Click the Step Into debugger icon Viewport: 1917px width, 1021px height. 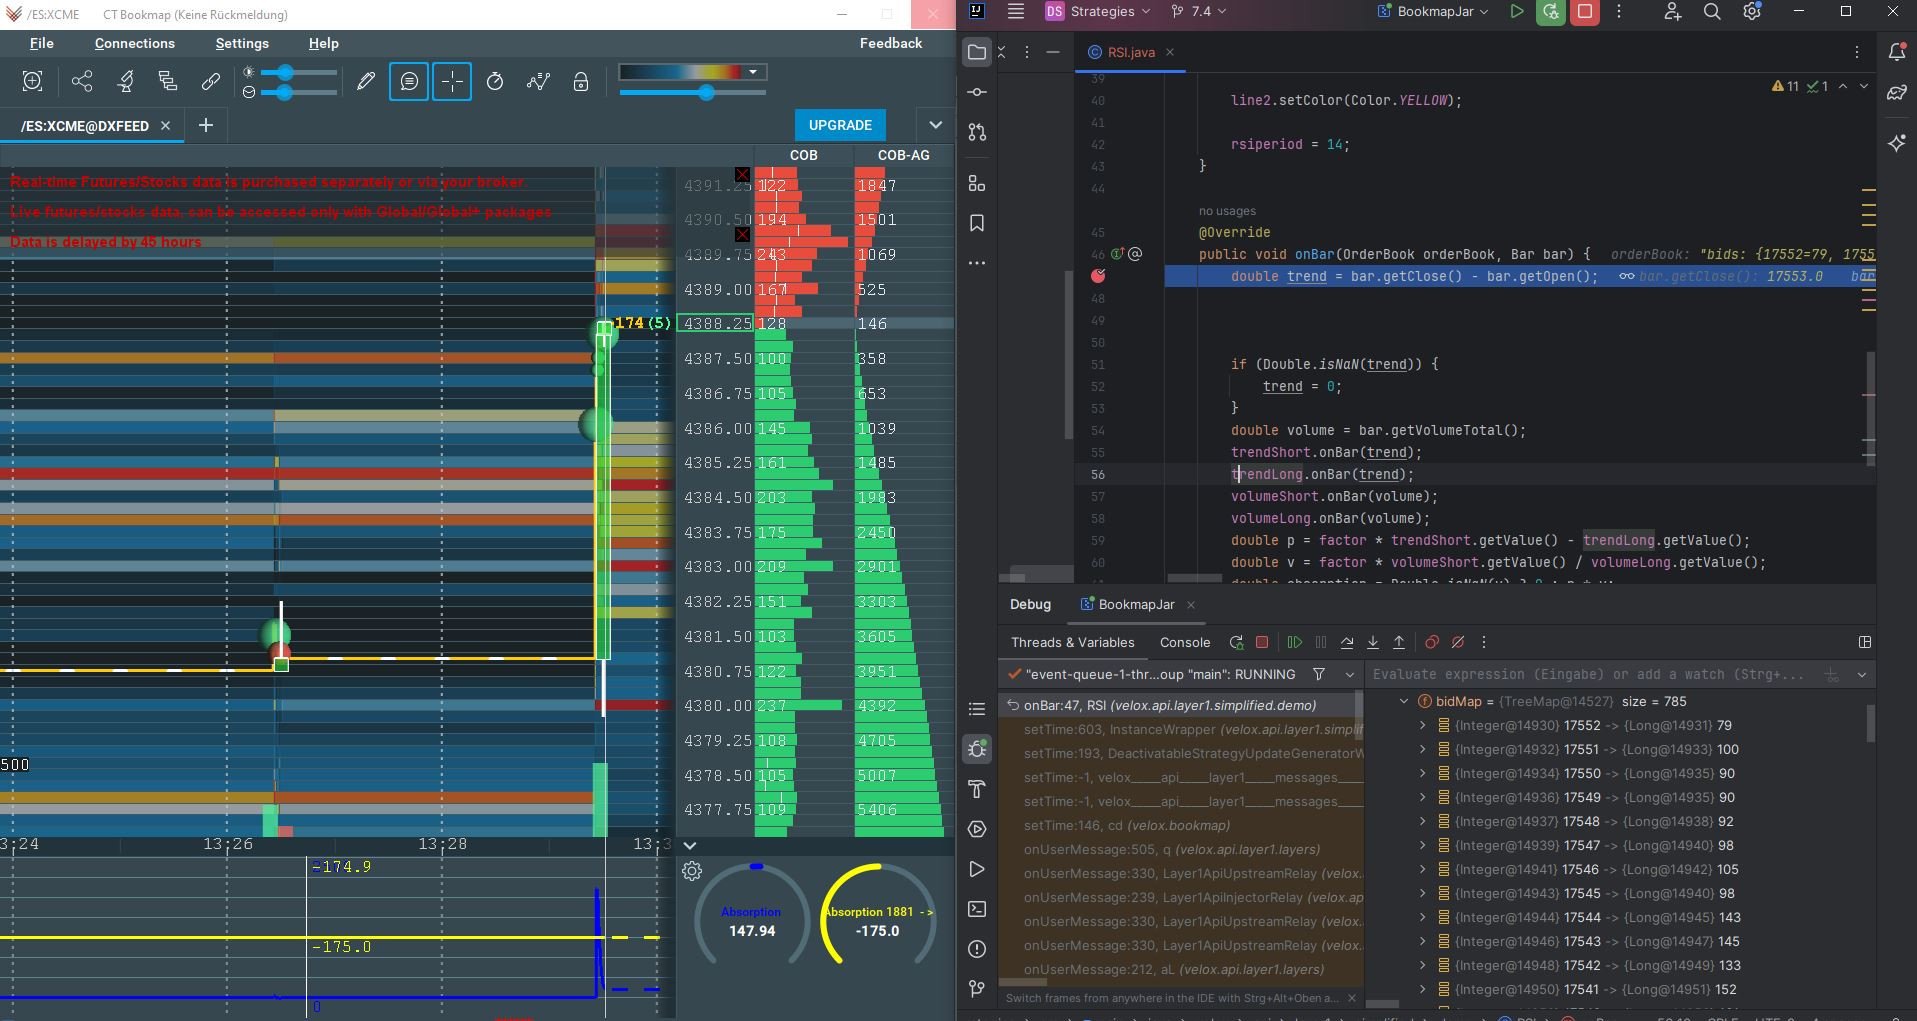pyautogui.click(x=1373, y=642)
